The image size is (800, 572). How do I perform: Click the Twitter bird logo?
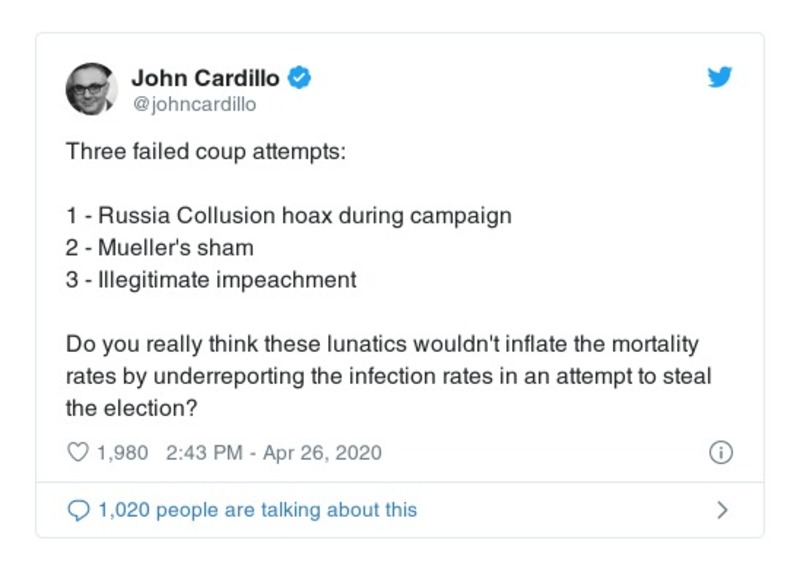(x=720, y=78)
